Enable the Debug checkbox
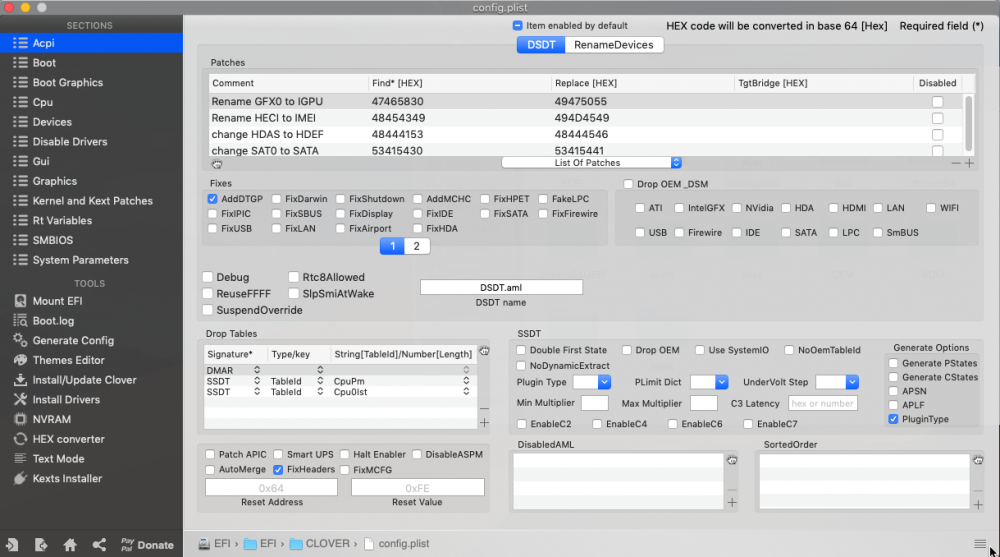1000x557 pixels. coord(208,277)
